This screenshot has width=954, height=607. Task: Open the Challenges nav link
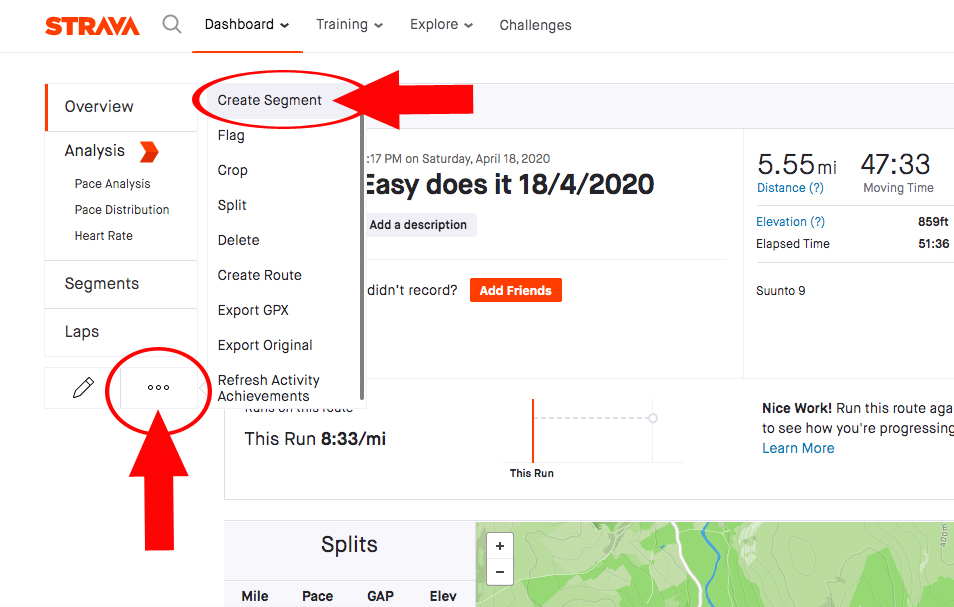pyautogui.click(x=535, y=25)
